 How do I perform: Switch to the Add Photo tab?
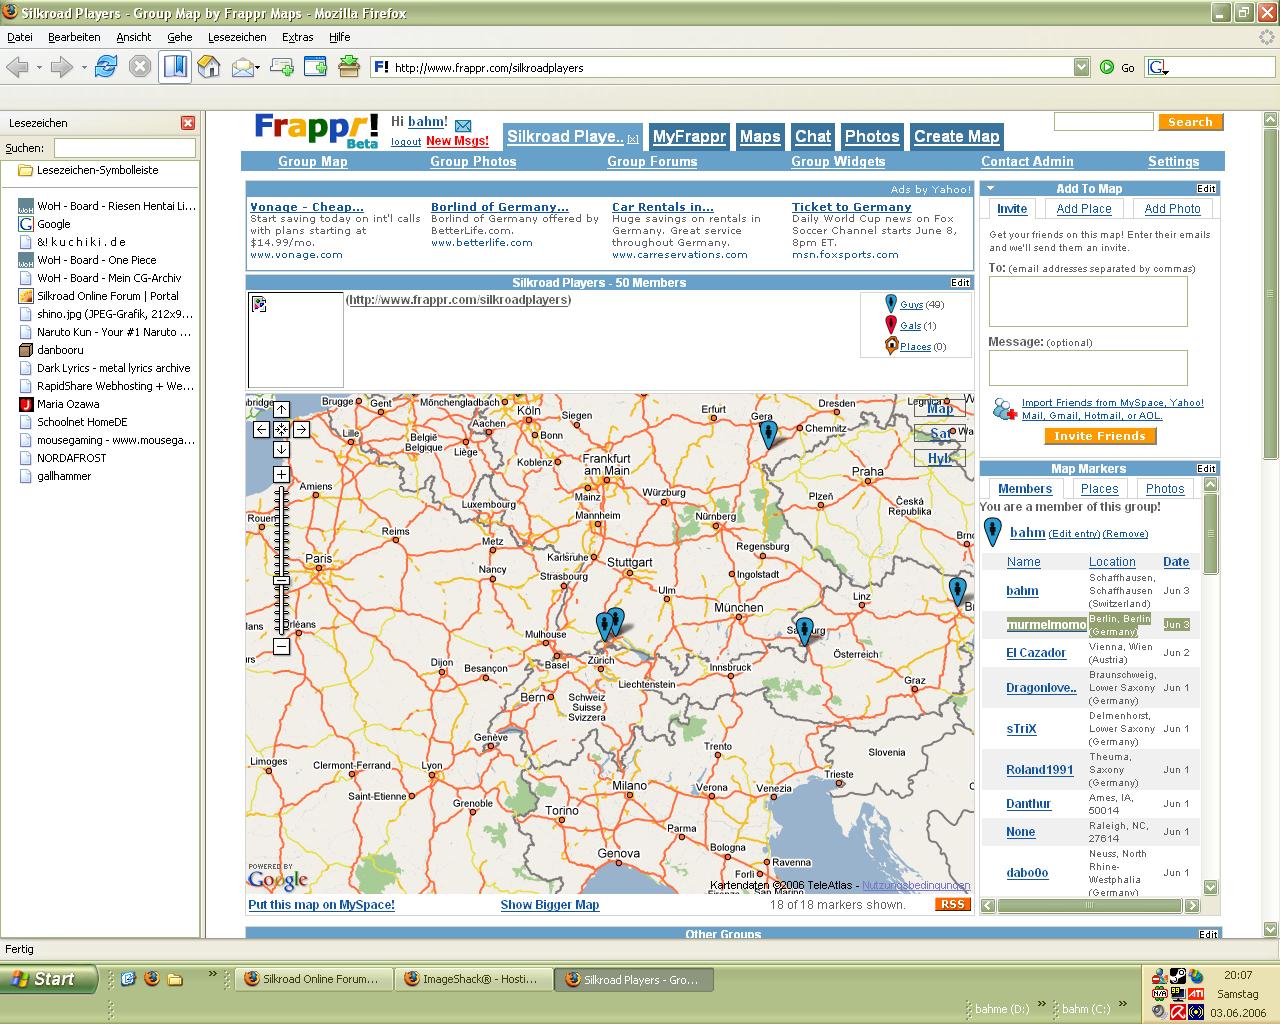pyautogui.click(x=1172, y=209)
